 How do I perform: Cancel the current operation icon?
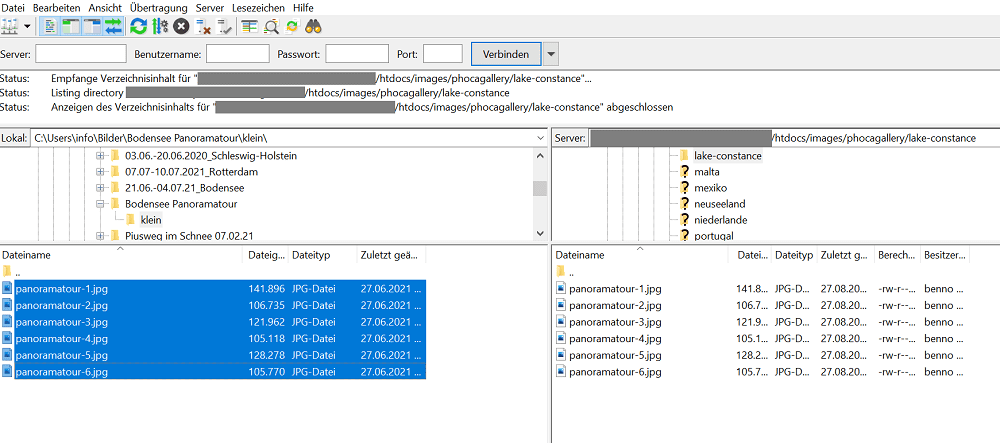click(x=181, y=26)
